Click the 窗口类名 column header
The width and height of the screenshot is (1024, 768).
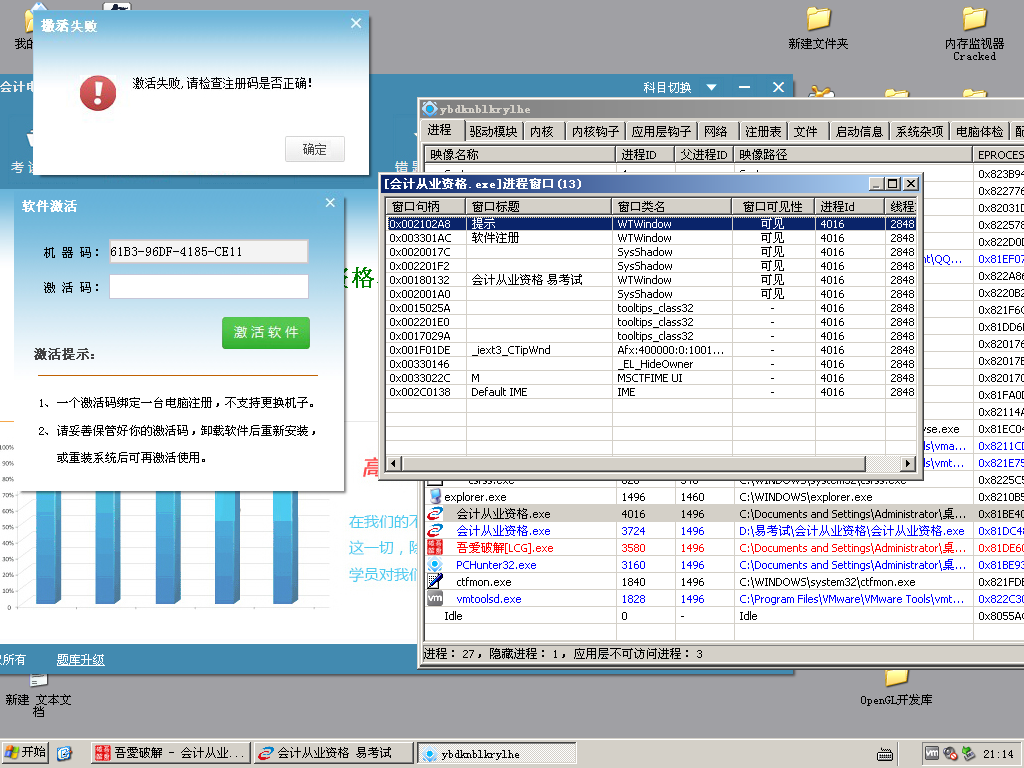coord(671,206)
